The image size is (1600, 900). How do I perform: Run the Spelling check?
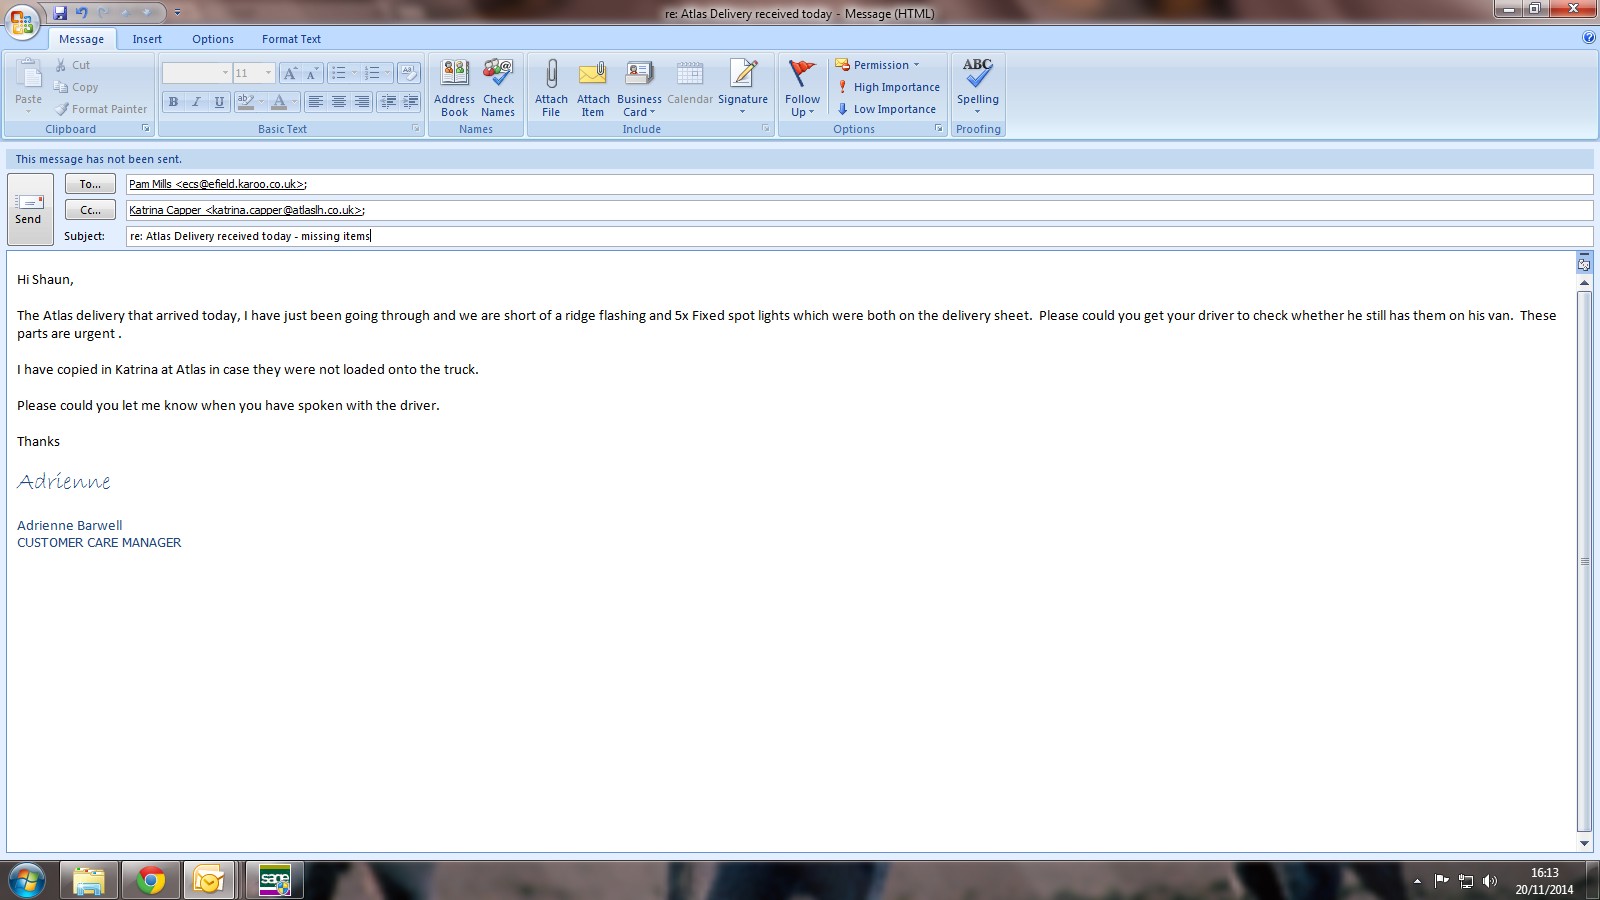point(978,88)
